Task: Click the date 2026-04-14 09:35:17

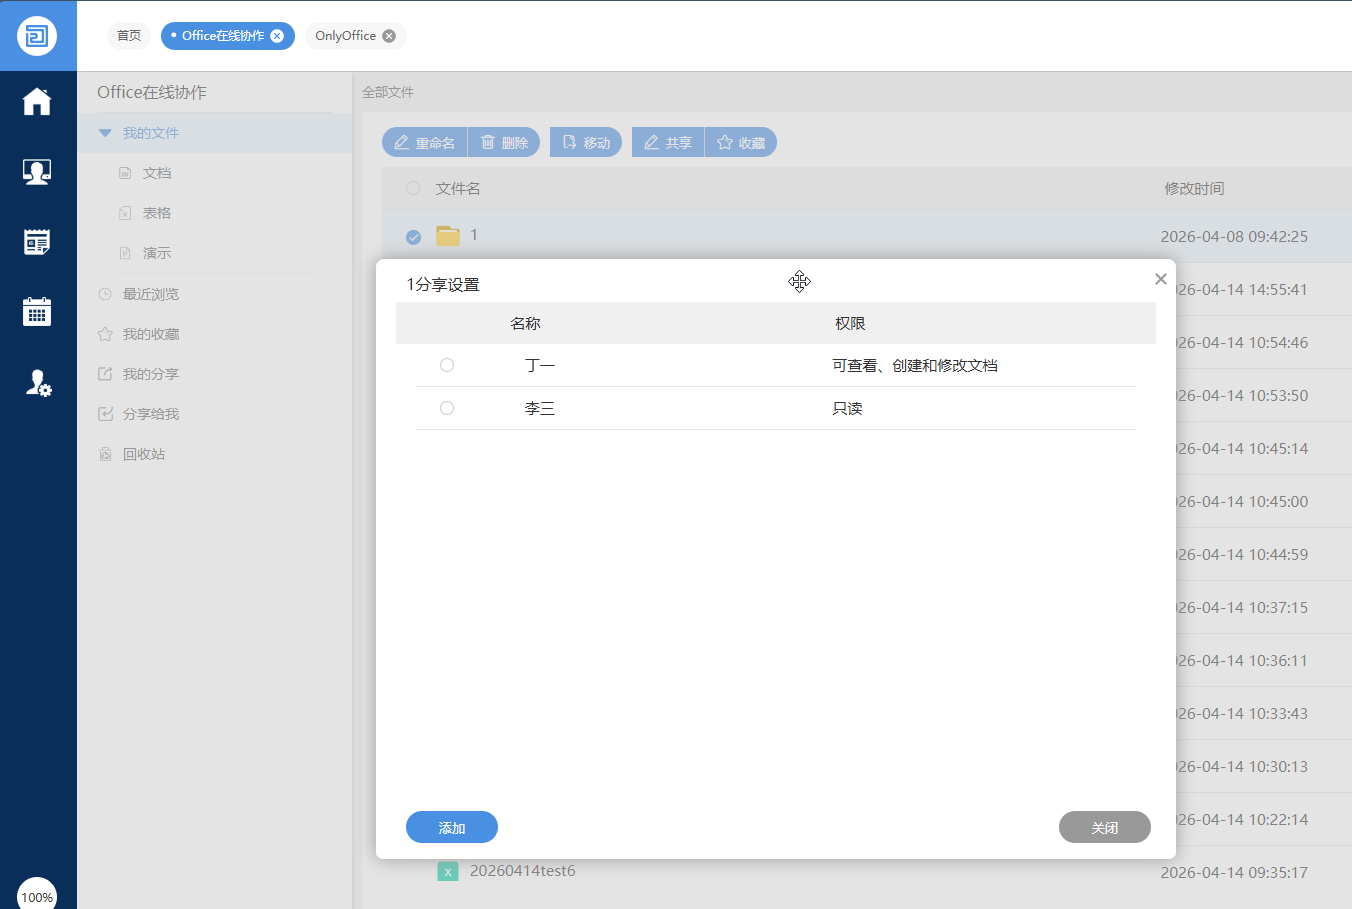Action: tap(1234, 872)
